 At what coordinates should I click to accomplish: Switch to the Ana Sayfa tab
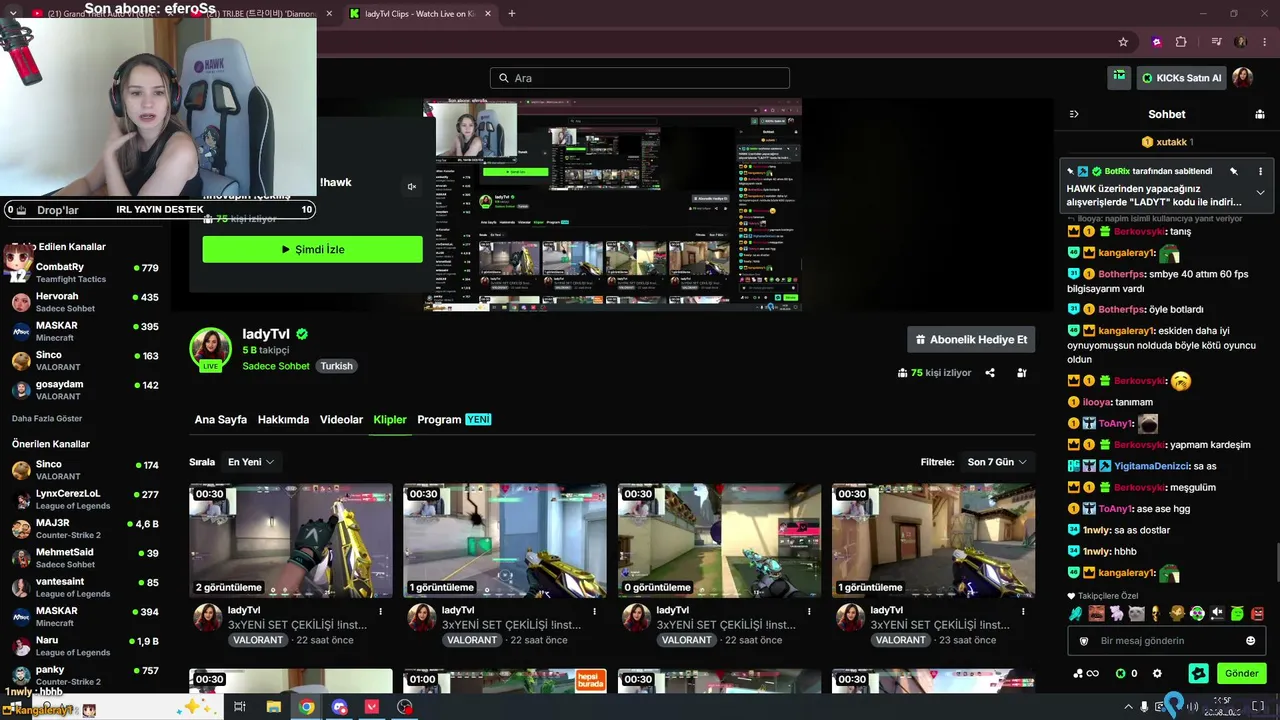coord(221,420)
